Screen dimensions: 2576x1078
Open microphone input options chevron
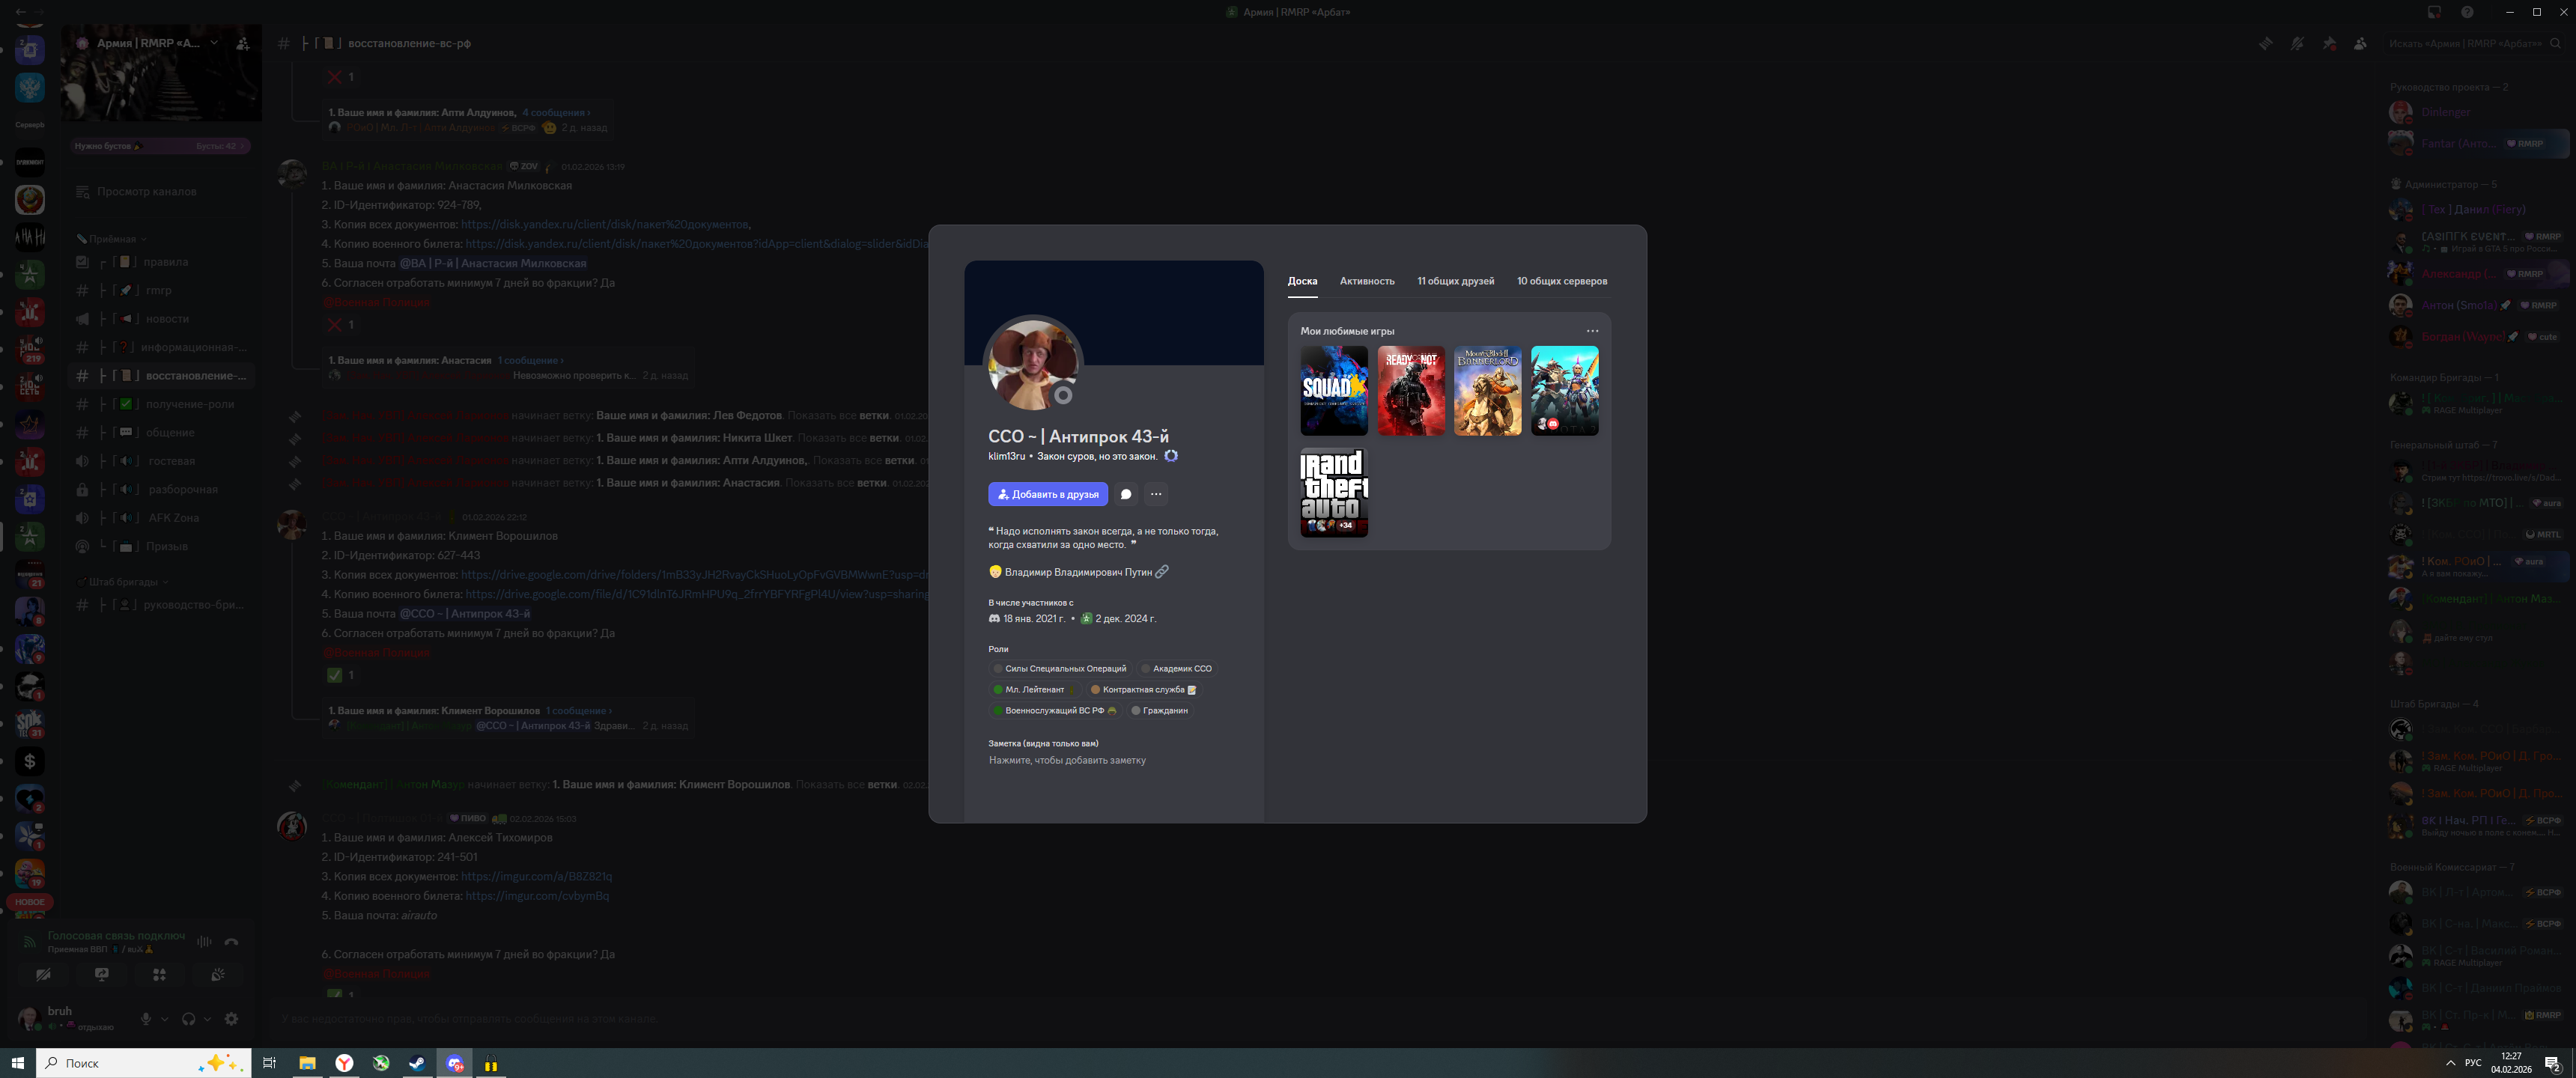click(165, 1019)
